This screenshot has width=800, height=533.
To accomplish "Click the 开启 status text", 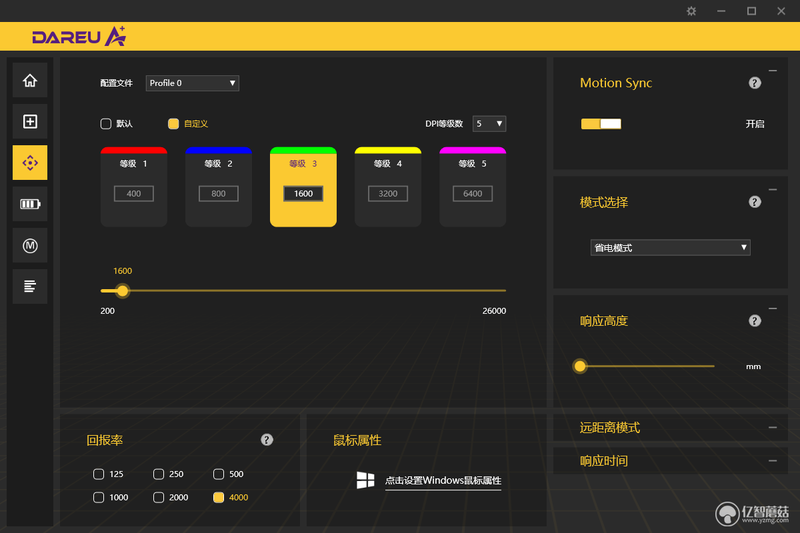I will pyautogui.click(x=755, y=124).
